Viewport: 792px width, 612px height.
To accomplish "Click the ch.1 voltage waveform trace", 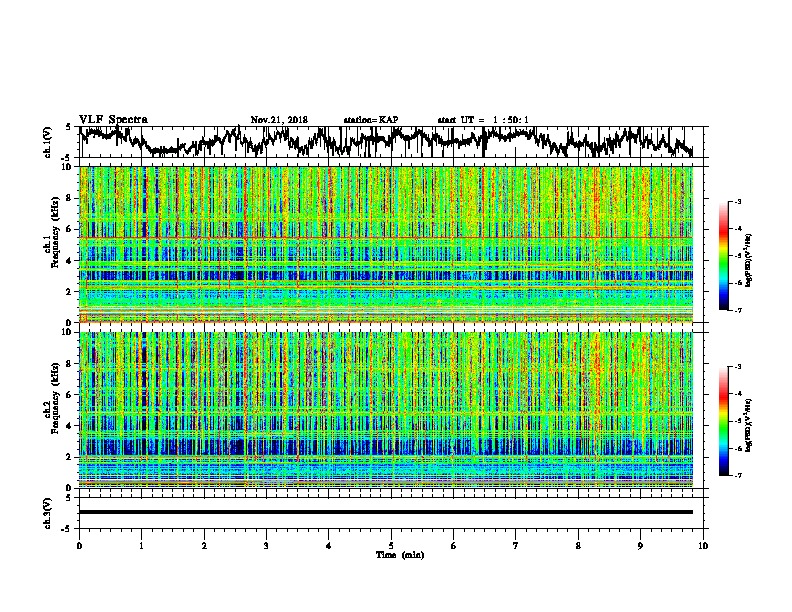I will [386, 140].
